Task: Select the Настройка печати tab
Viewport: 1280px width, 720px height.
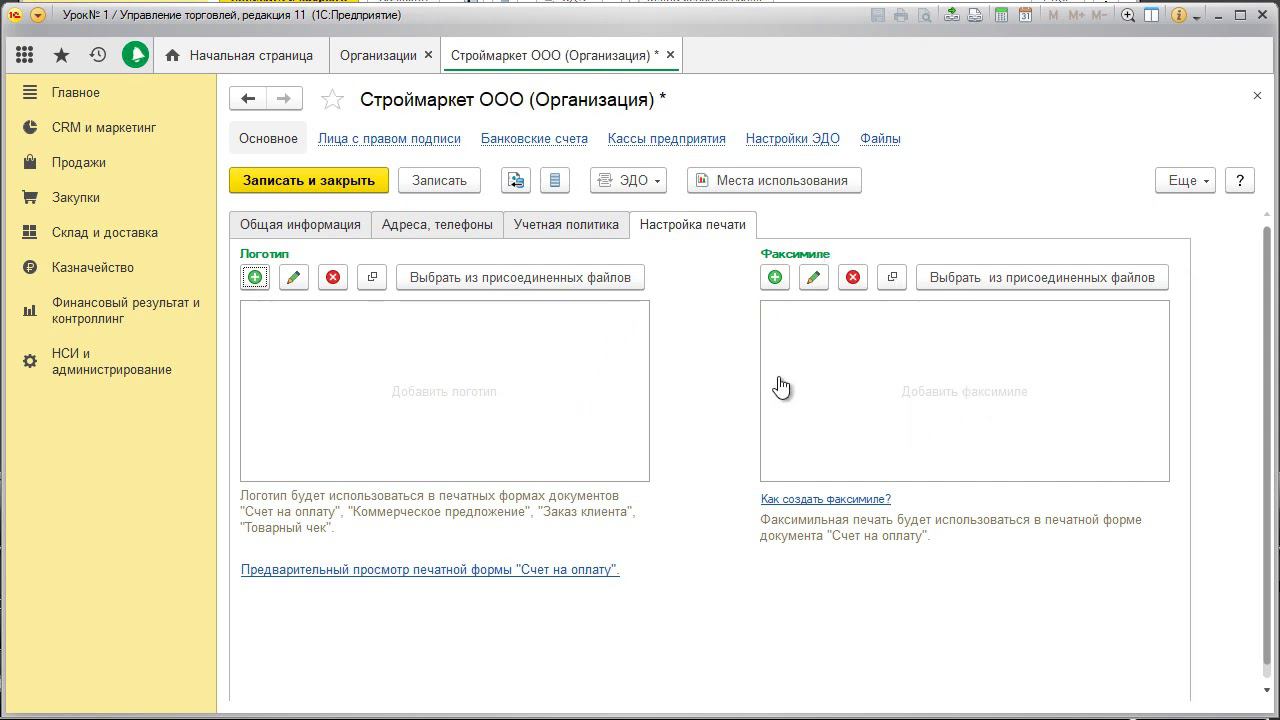Action: [693, 225]
